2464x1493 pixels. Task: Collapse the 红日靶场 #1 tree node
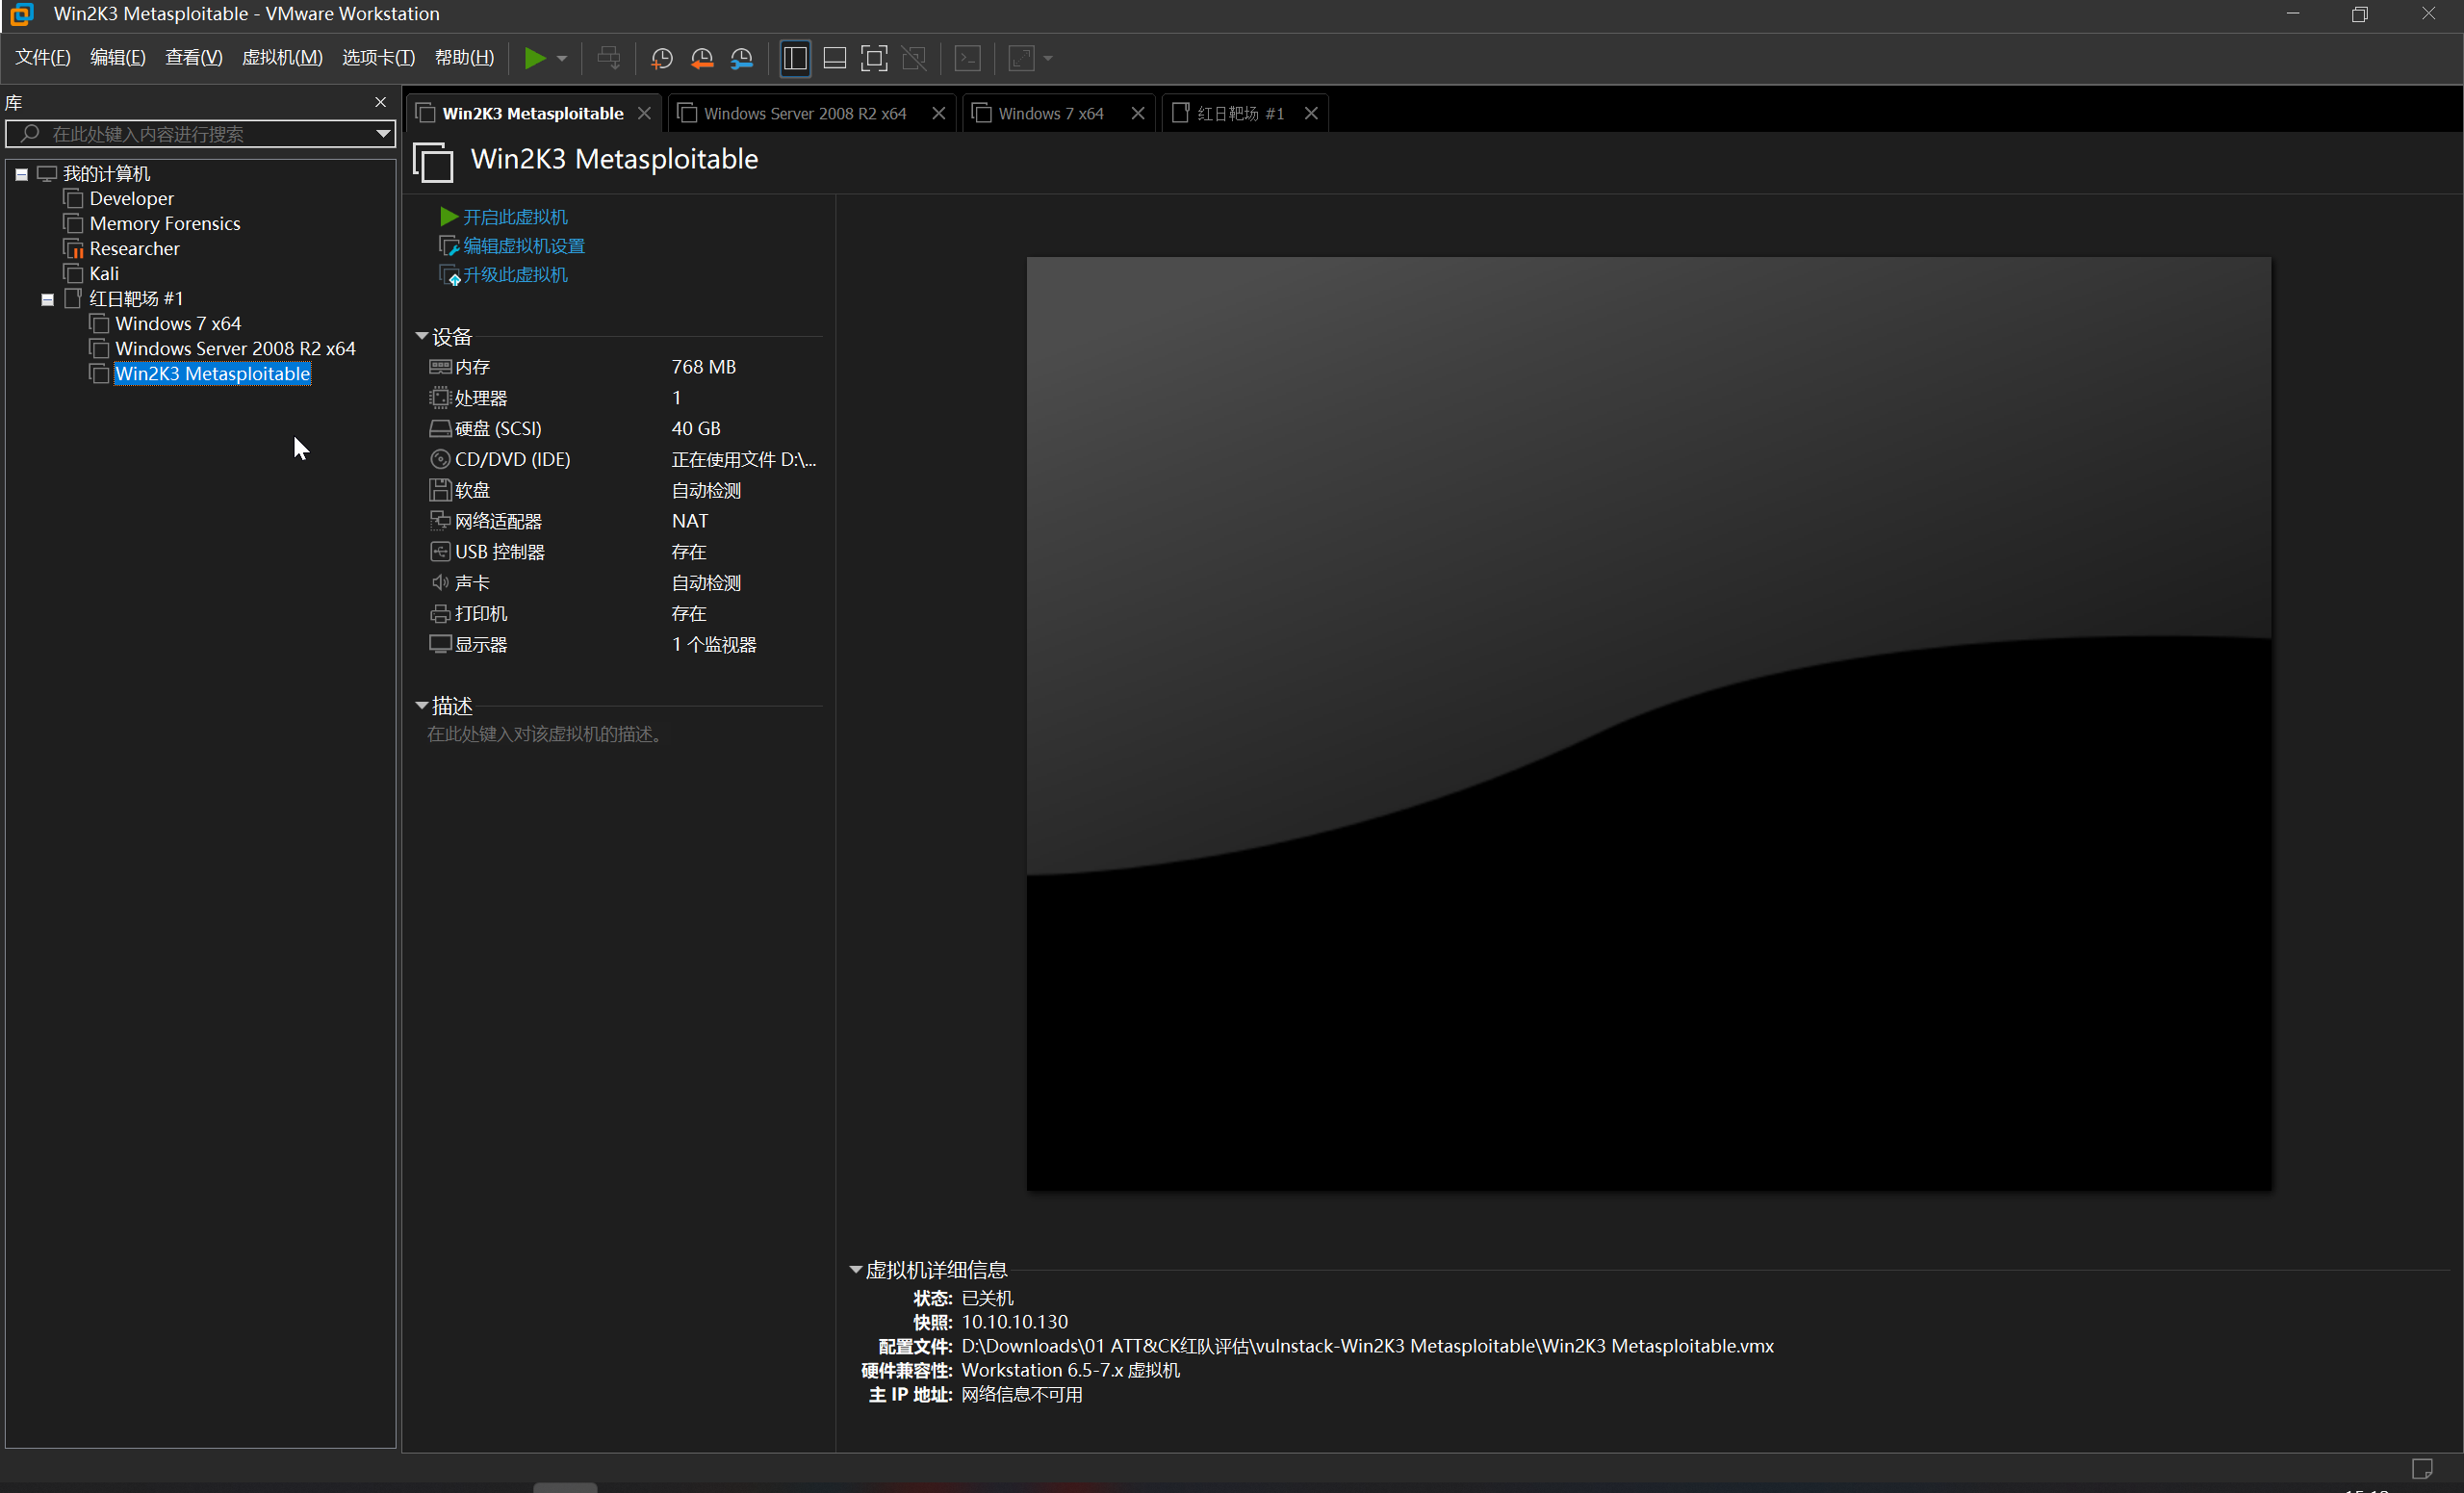pos(47,299)
